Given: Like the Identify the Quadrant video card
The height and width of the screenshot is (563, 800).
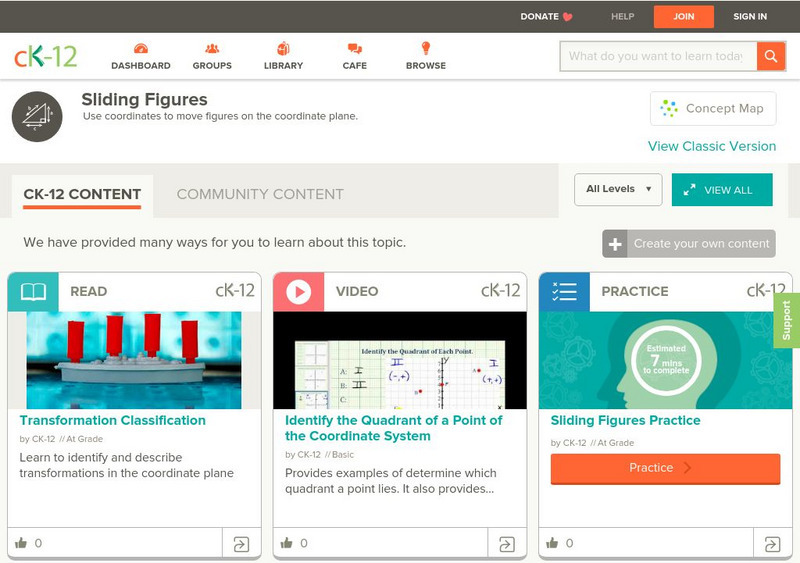Looking at the screenshot, I should click(x=287, y=543).
